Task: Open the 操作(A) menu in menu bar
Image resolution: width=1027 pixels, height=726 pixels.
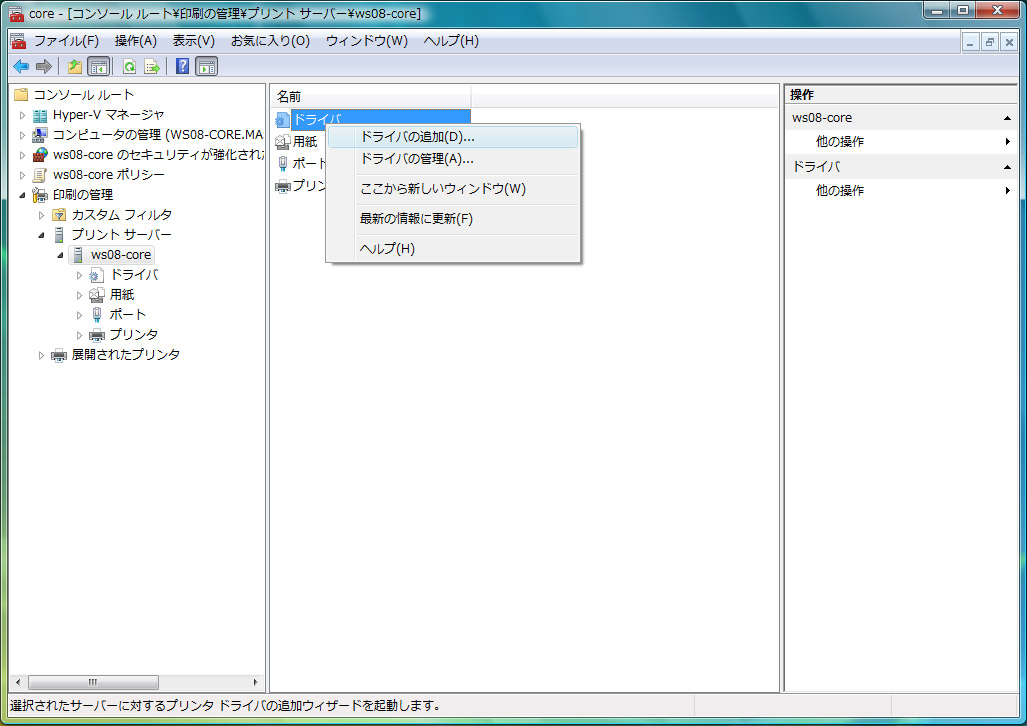Action: click(x=136, y=41)
